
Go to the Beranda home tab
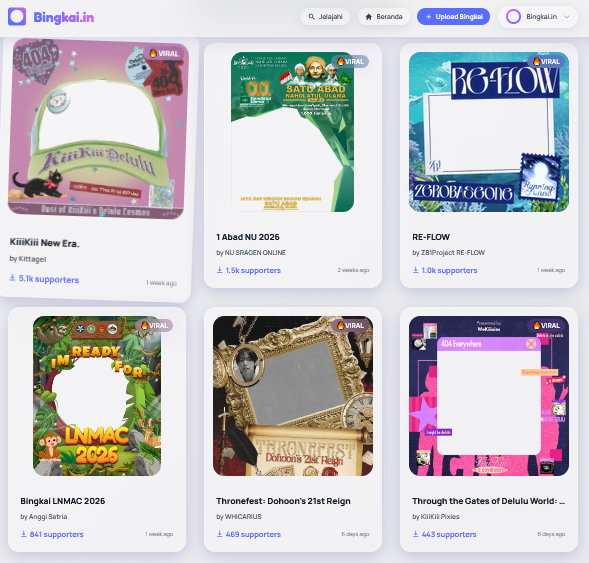[384, 17]
